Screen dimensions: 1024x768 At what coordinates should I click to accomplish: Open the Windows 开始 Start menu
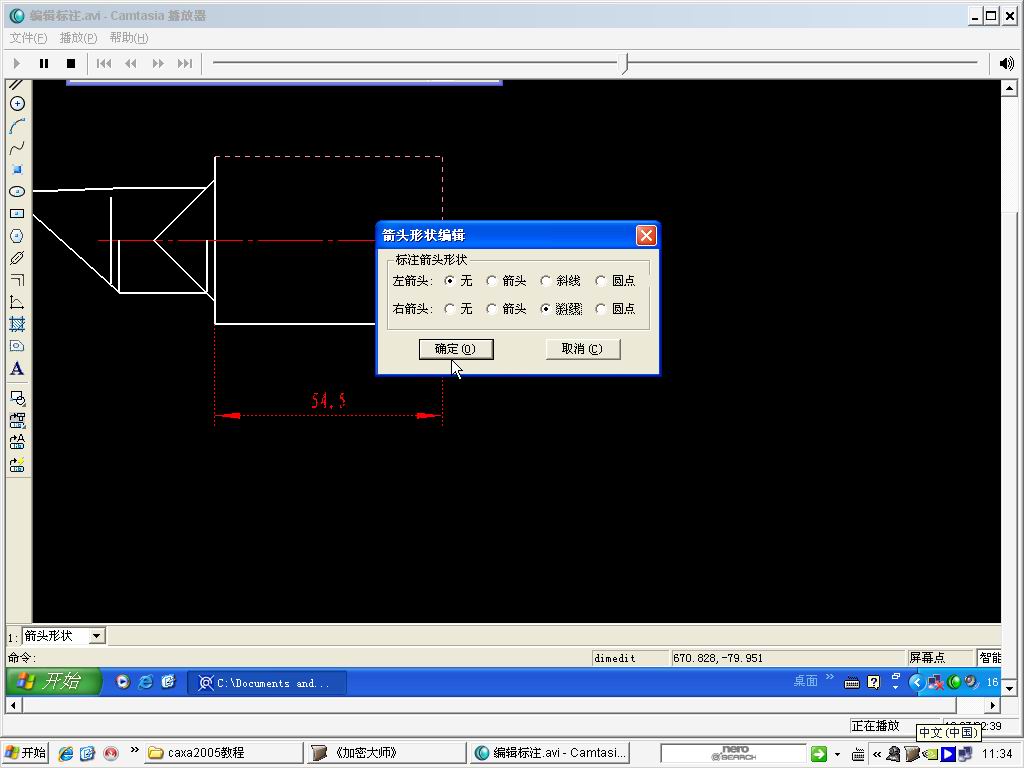tap(25, 753)
